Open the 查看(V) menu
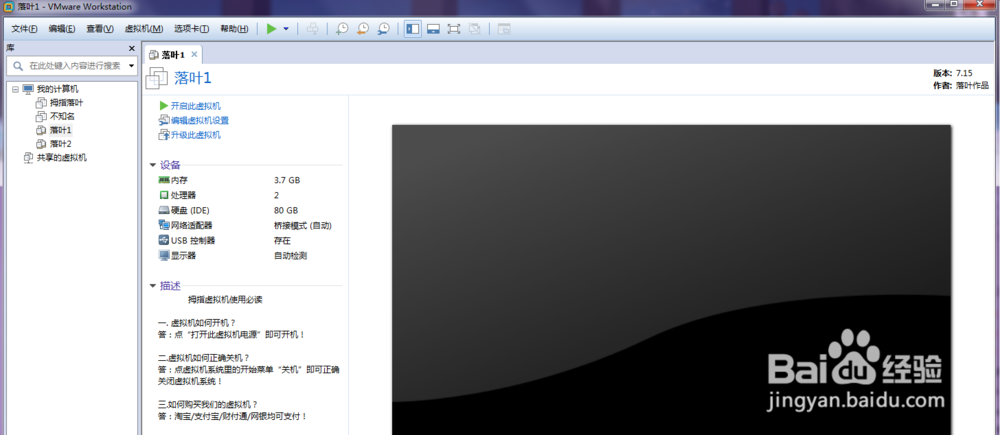 [100, 29]
